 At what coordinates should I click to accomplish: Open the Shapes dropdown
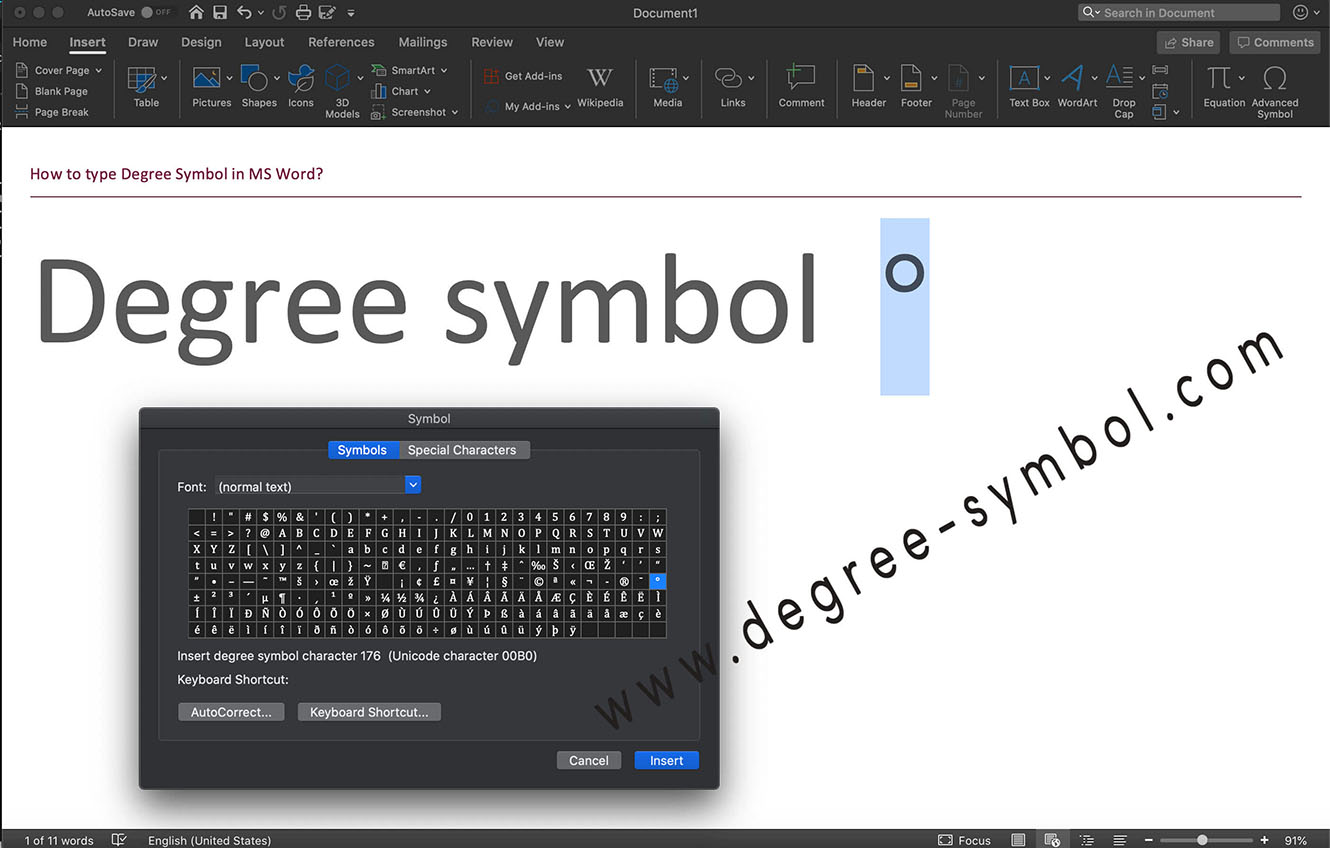[x=258, y=87]
